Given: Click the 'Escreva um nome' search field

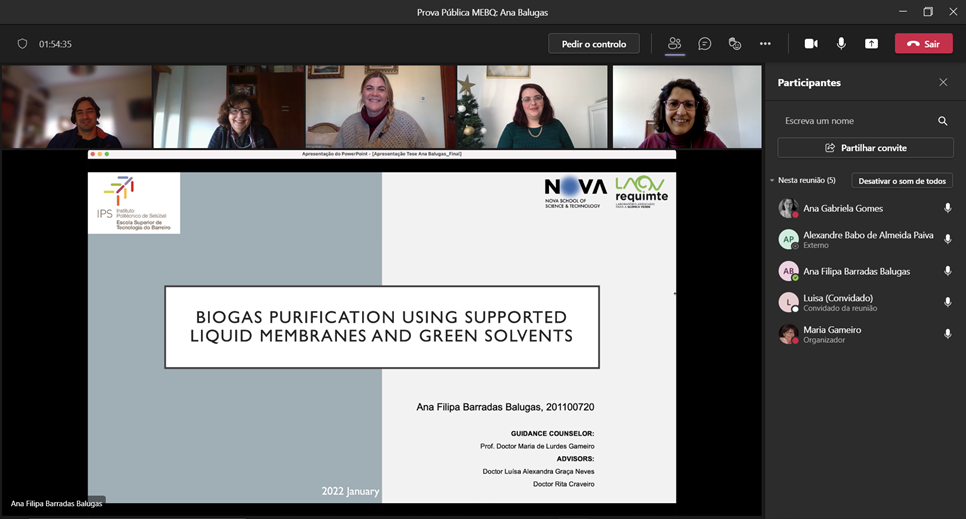Looking at the screenshot, I should (855, 121).
